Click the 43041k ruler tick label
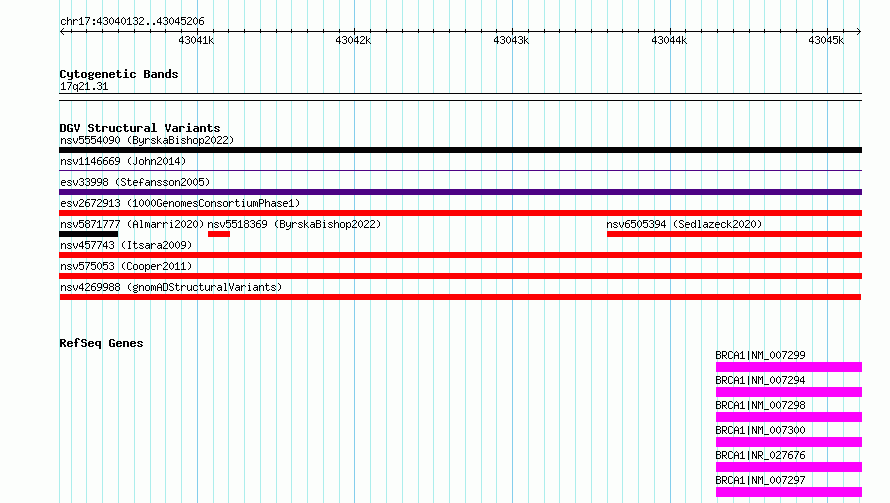Image resolution: width=890 pixels, height=503 pixels. coord(196,40)
